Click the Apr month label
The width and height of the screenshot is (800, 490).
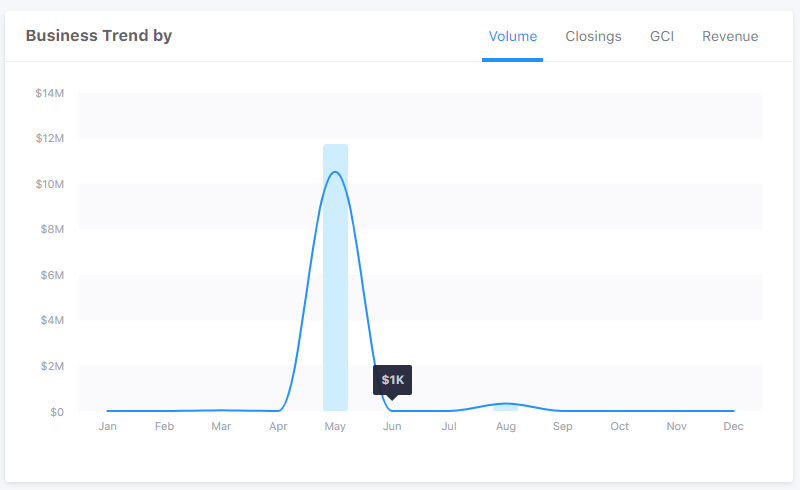coord(278,426)
